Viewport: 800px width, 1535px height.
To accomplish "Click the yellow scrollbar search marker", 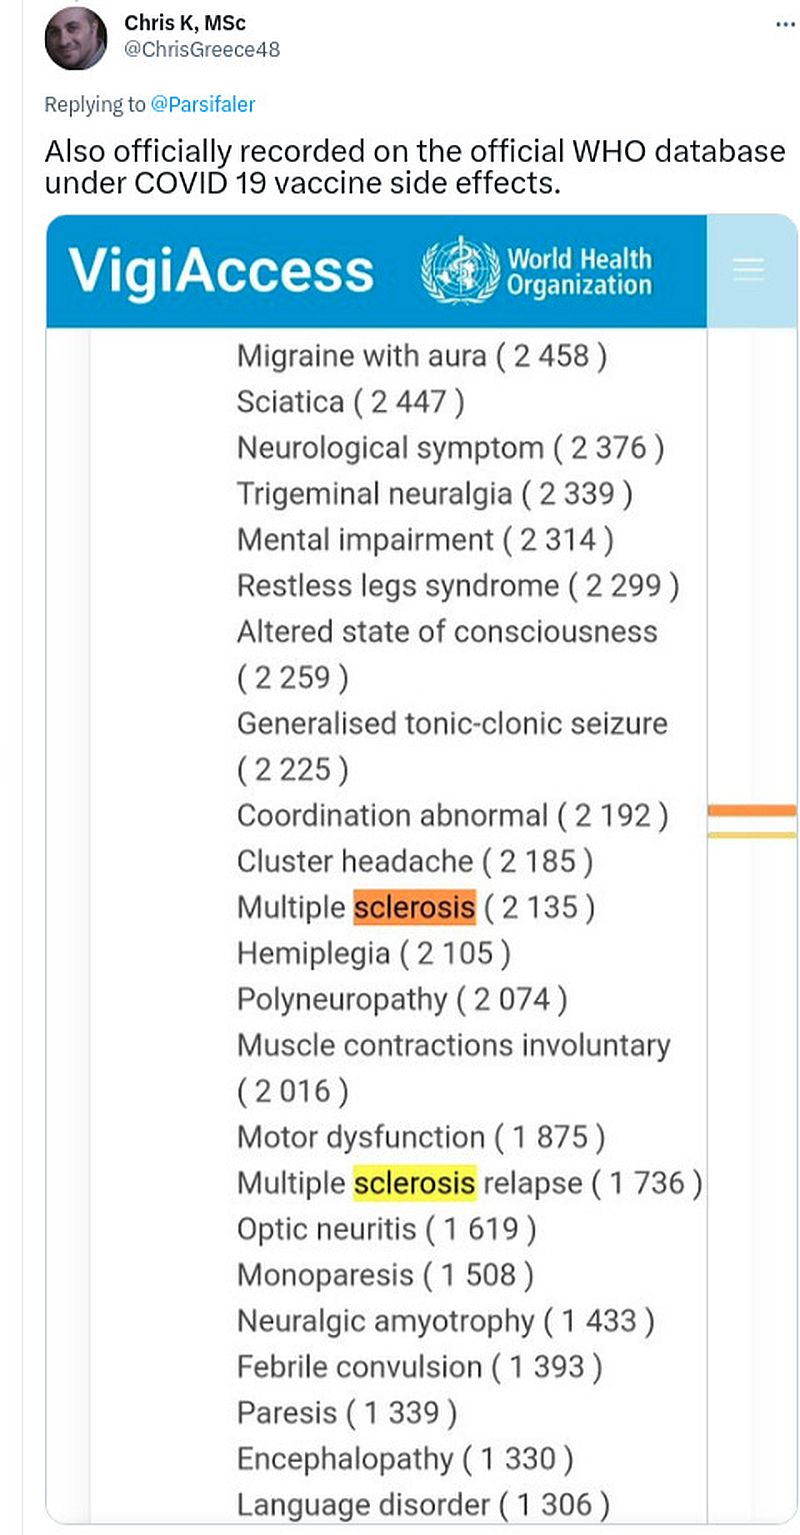I will point(752,834).
